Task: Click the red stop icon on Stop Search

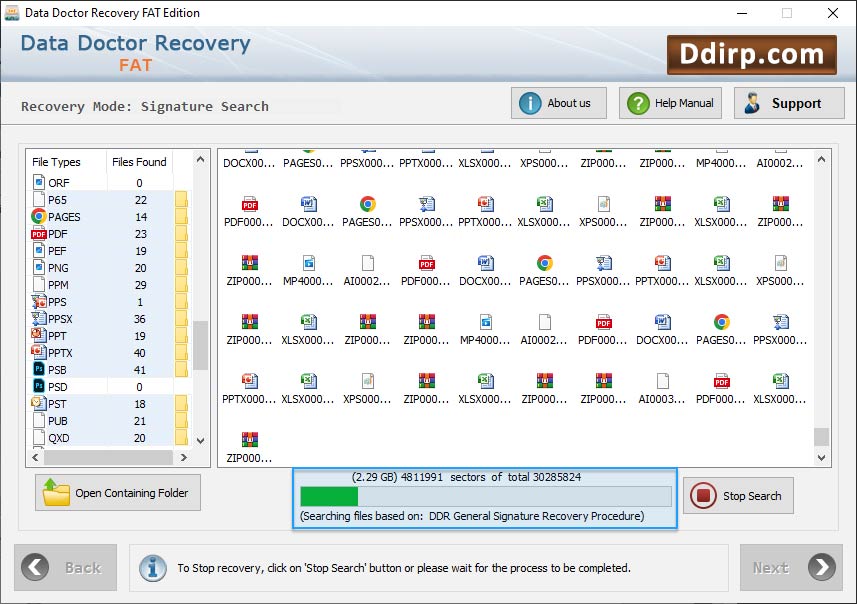Action: coord(703,496)
